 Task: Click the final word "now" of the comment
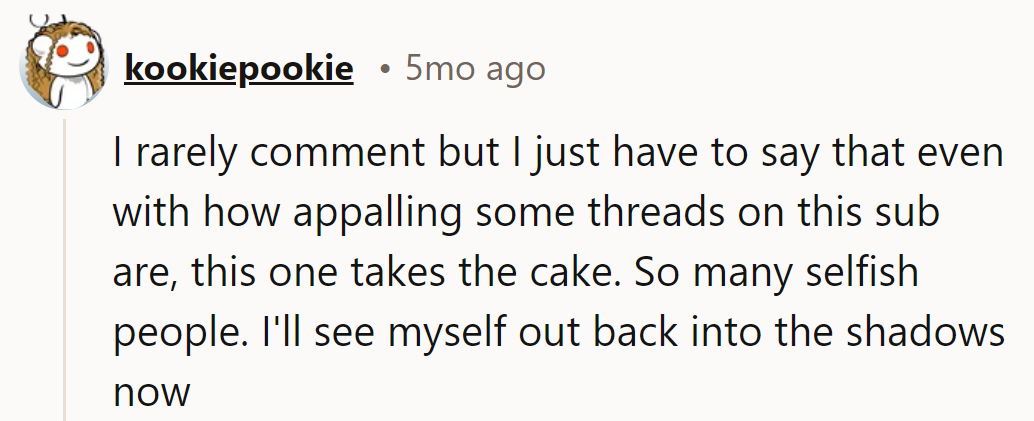[x=151, y=392]
